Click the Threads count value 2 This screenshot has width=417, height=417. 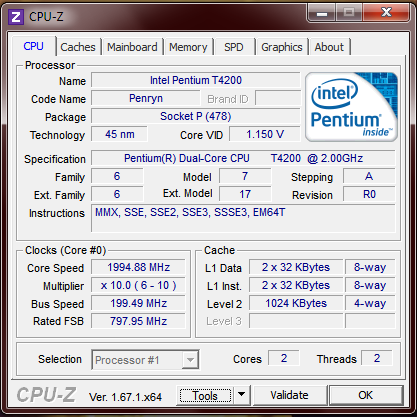coord(377,358)
